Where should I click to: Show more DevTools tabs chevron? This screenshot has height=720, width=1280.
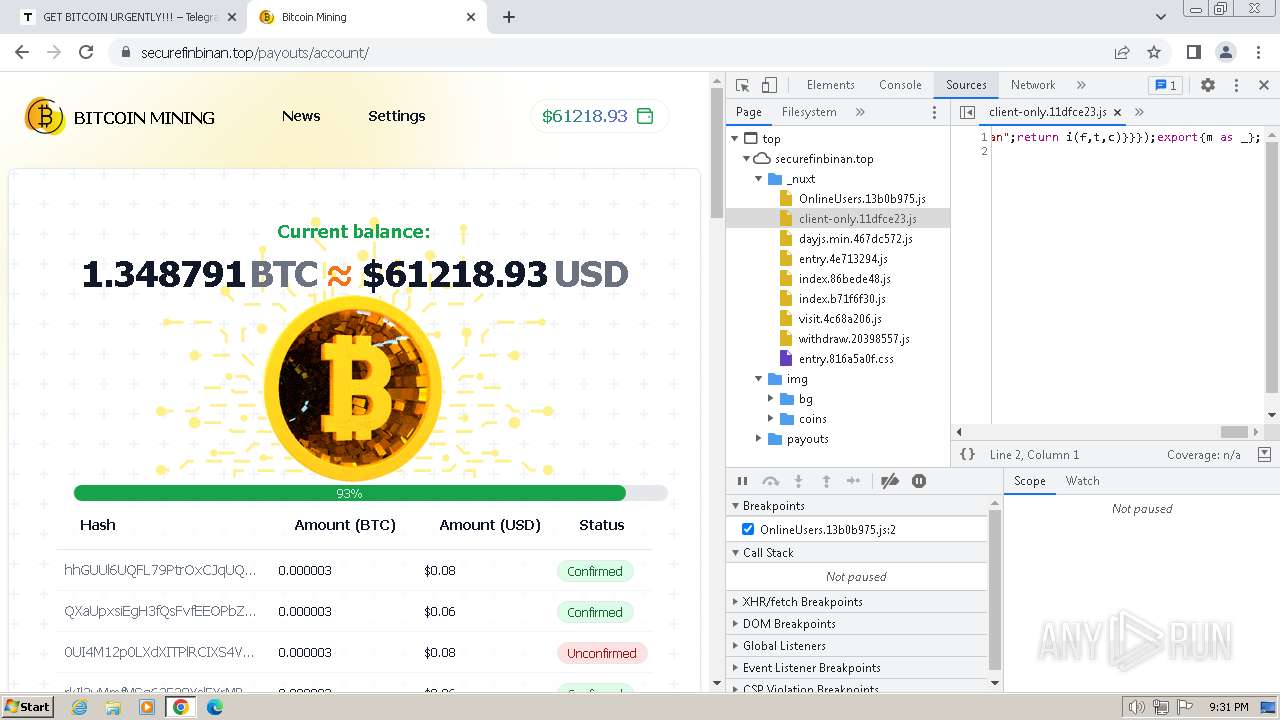(x=1081, y=85)
